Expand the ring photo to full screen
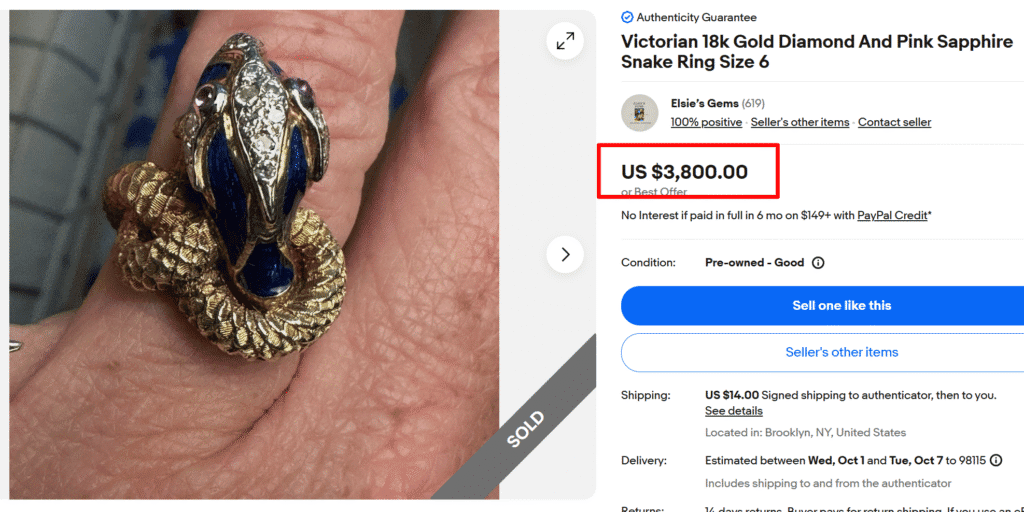Viewport: 1024px width, 512px height. tap(565, 41)
